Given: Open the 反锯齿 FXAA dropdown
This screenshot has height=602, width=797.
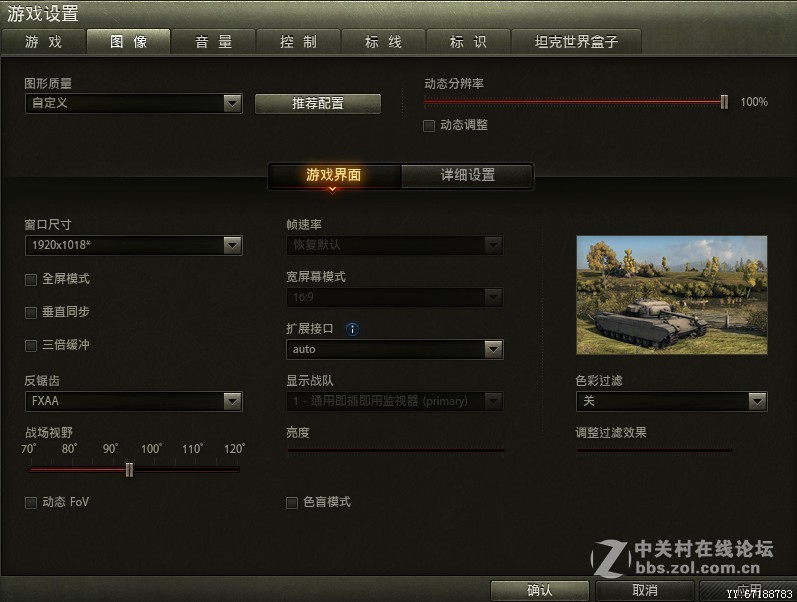Looking at the screenshot, I should (x=134, y=401).
